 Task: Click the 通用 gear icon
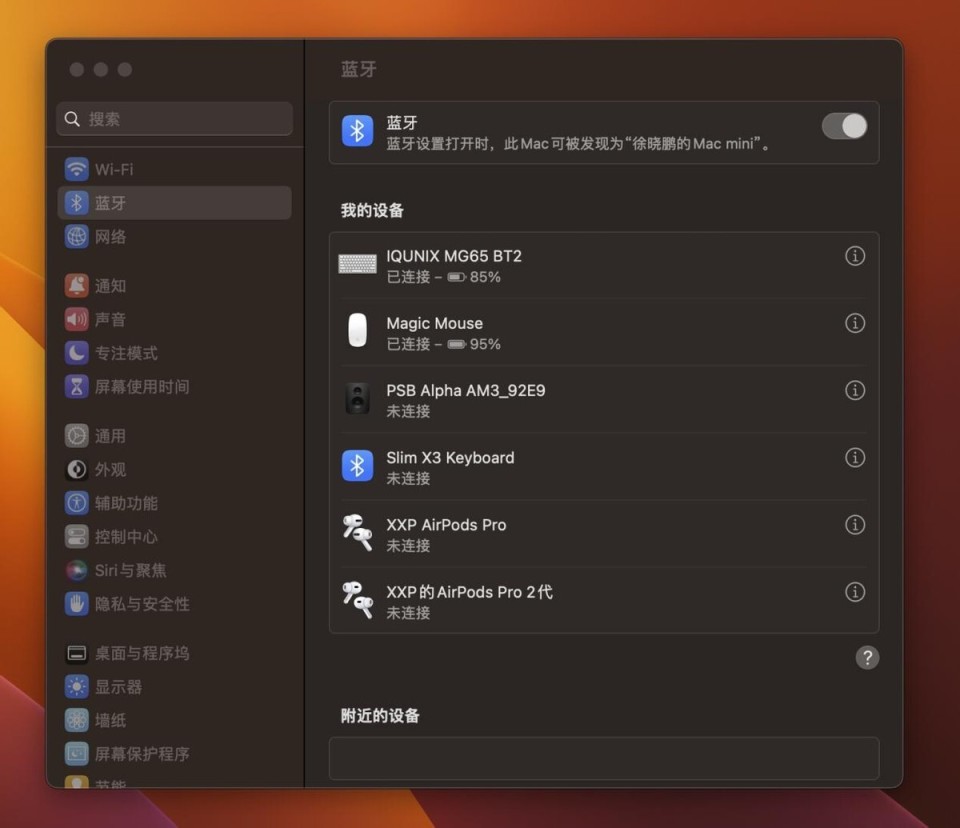click(77, 435)
